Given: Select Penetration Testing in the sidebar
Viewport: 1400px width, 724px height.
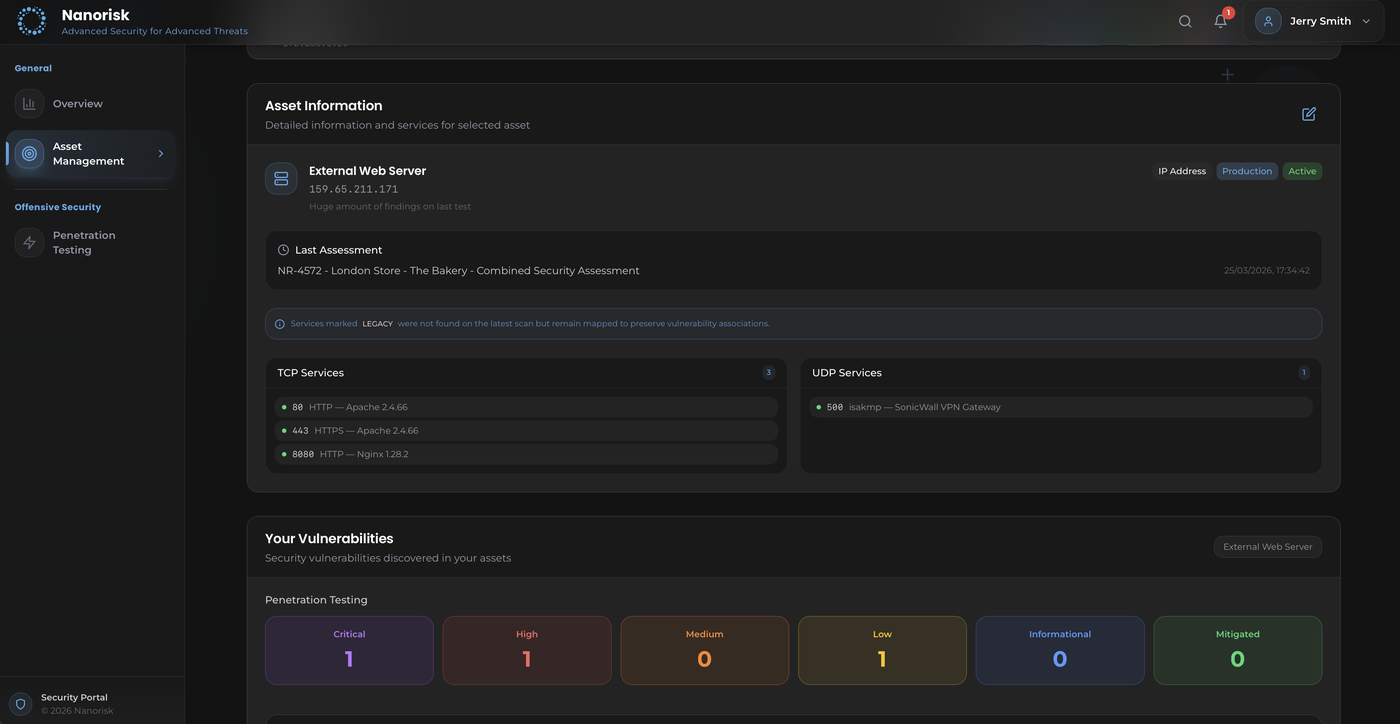Looking at the screenshot, I should 84,242.
